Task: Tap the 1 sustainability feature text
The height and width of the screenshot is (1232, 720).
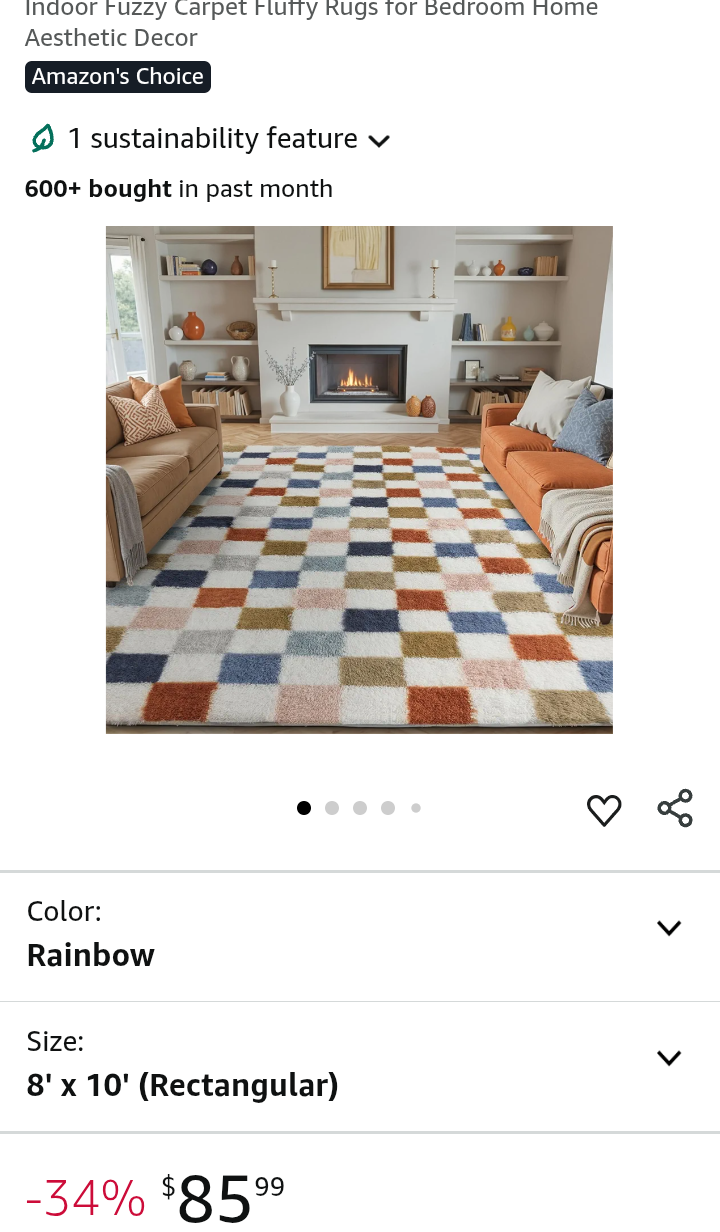Action: pos(212,138)
